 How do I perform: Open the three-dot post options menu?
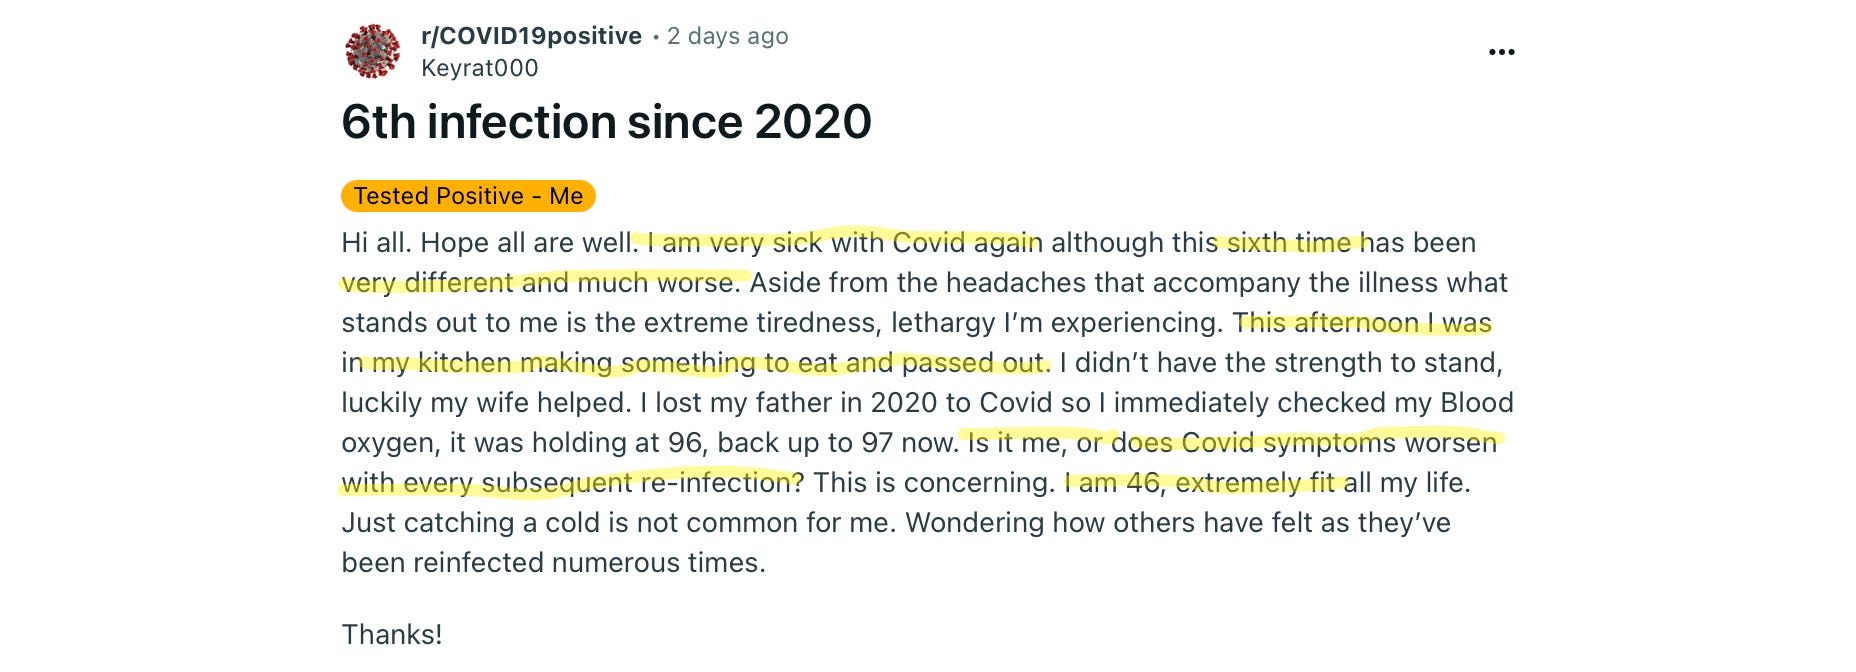(1501, 52)
